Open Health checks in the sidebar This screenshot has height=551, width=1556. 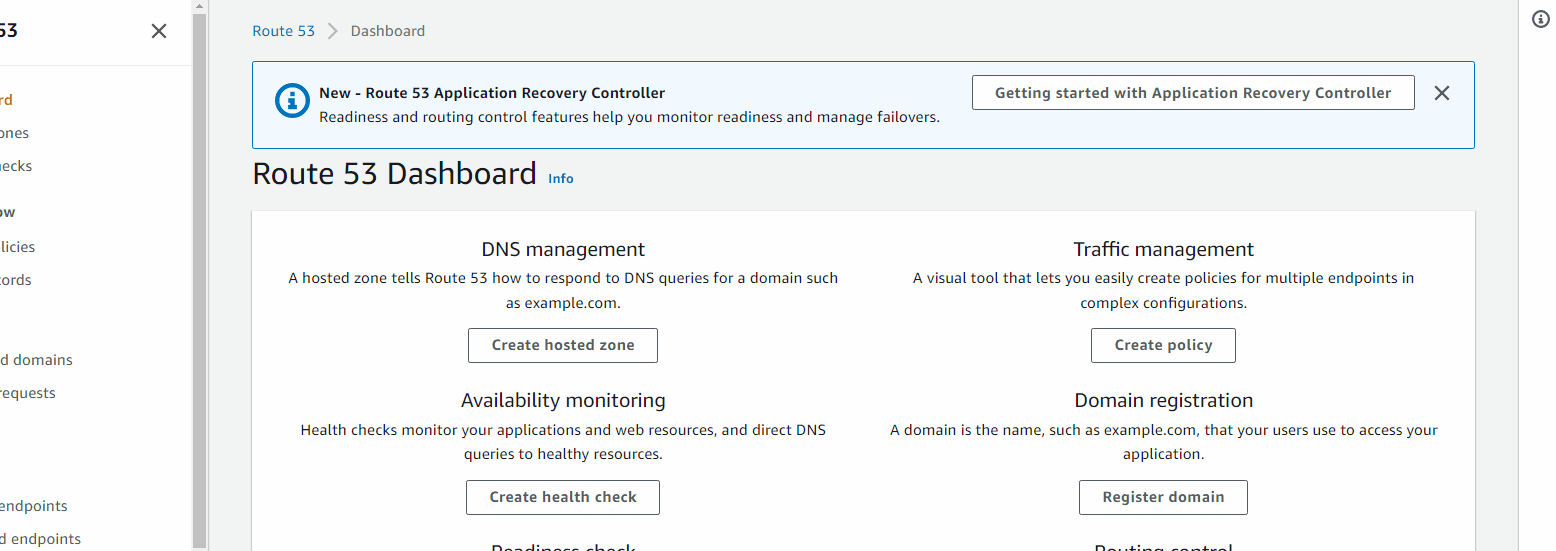[x=16, y=166]
